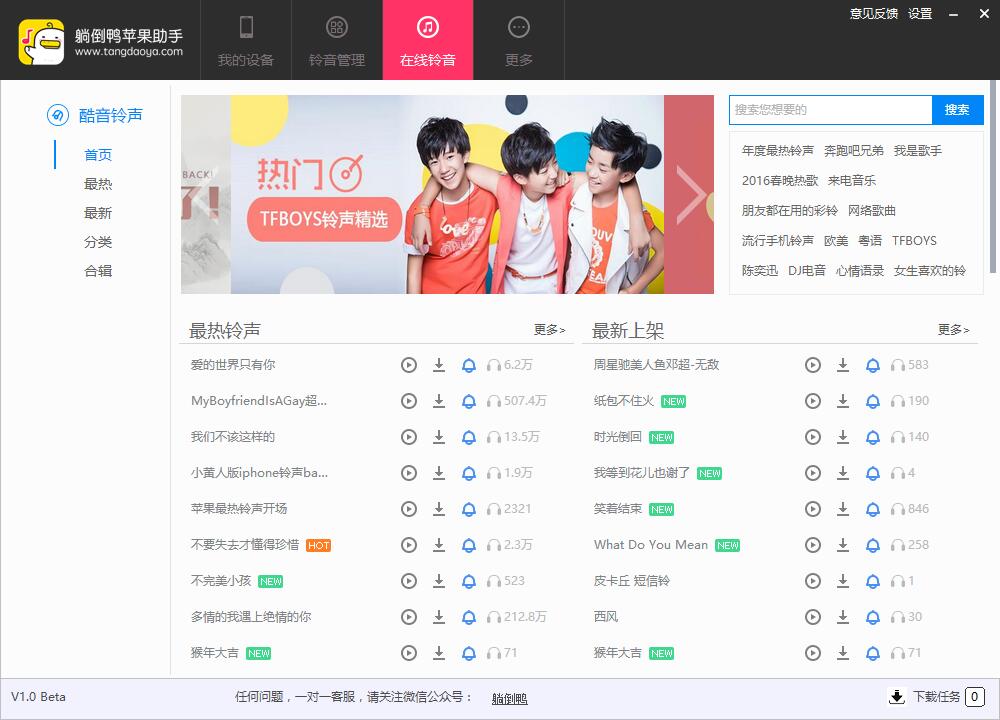Switch to 铃音管理 tab
The image size is (1000, 720).
337,40
